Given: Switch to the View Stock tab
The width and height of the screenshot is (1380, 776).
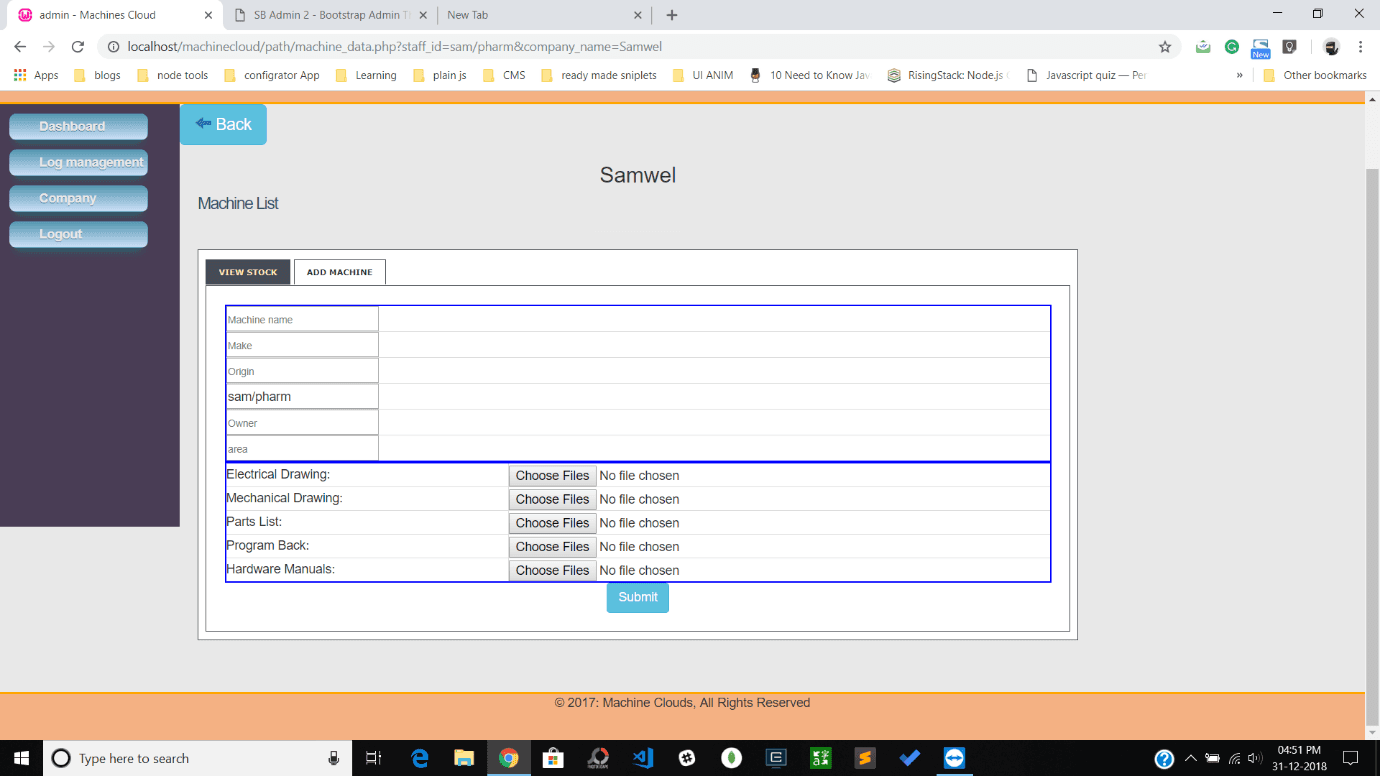Looking at the screenshot, I should [248, 272].
